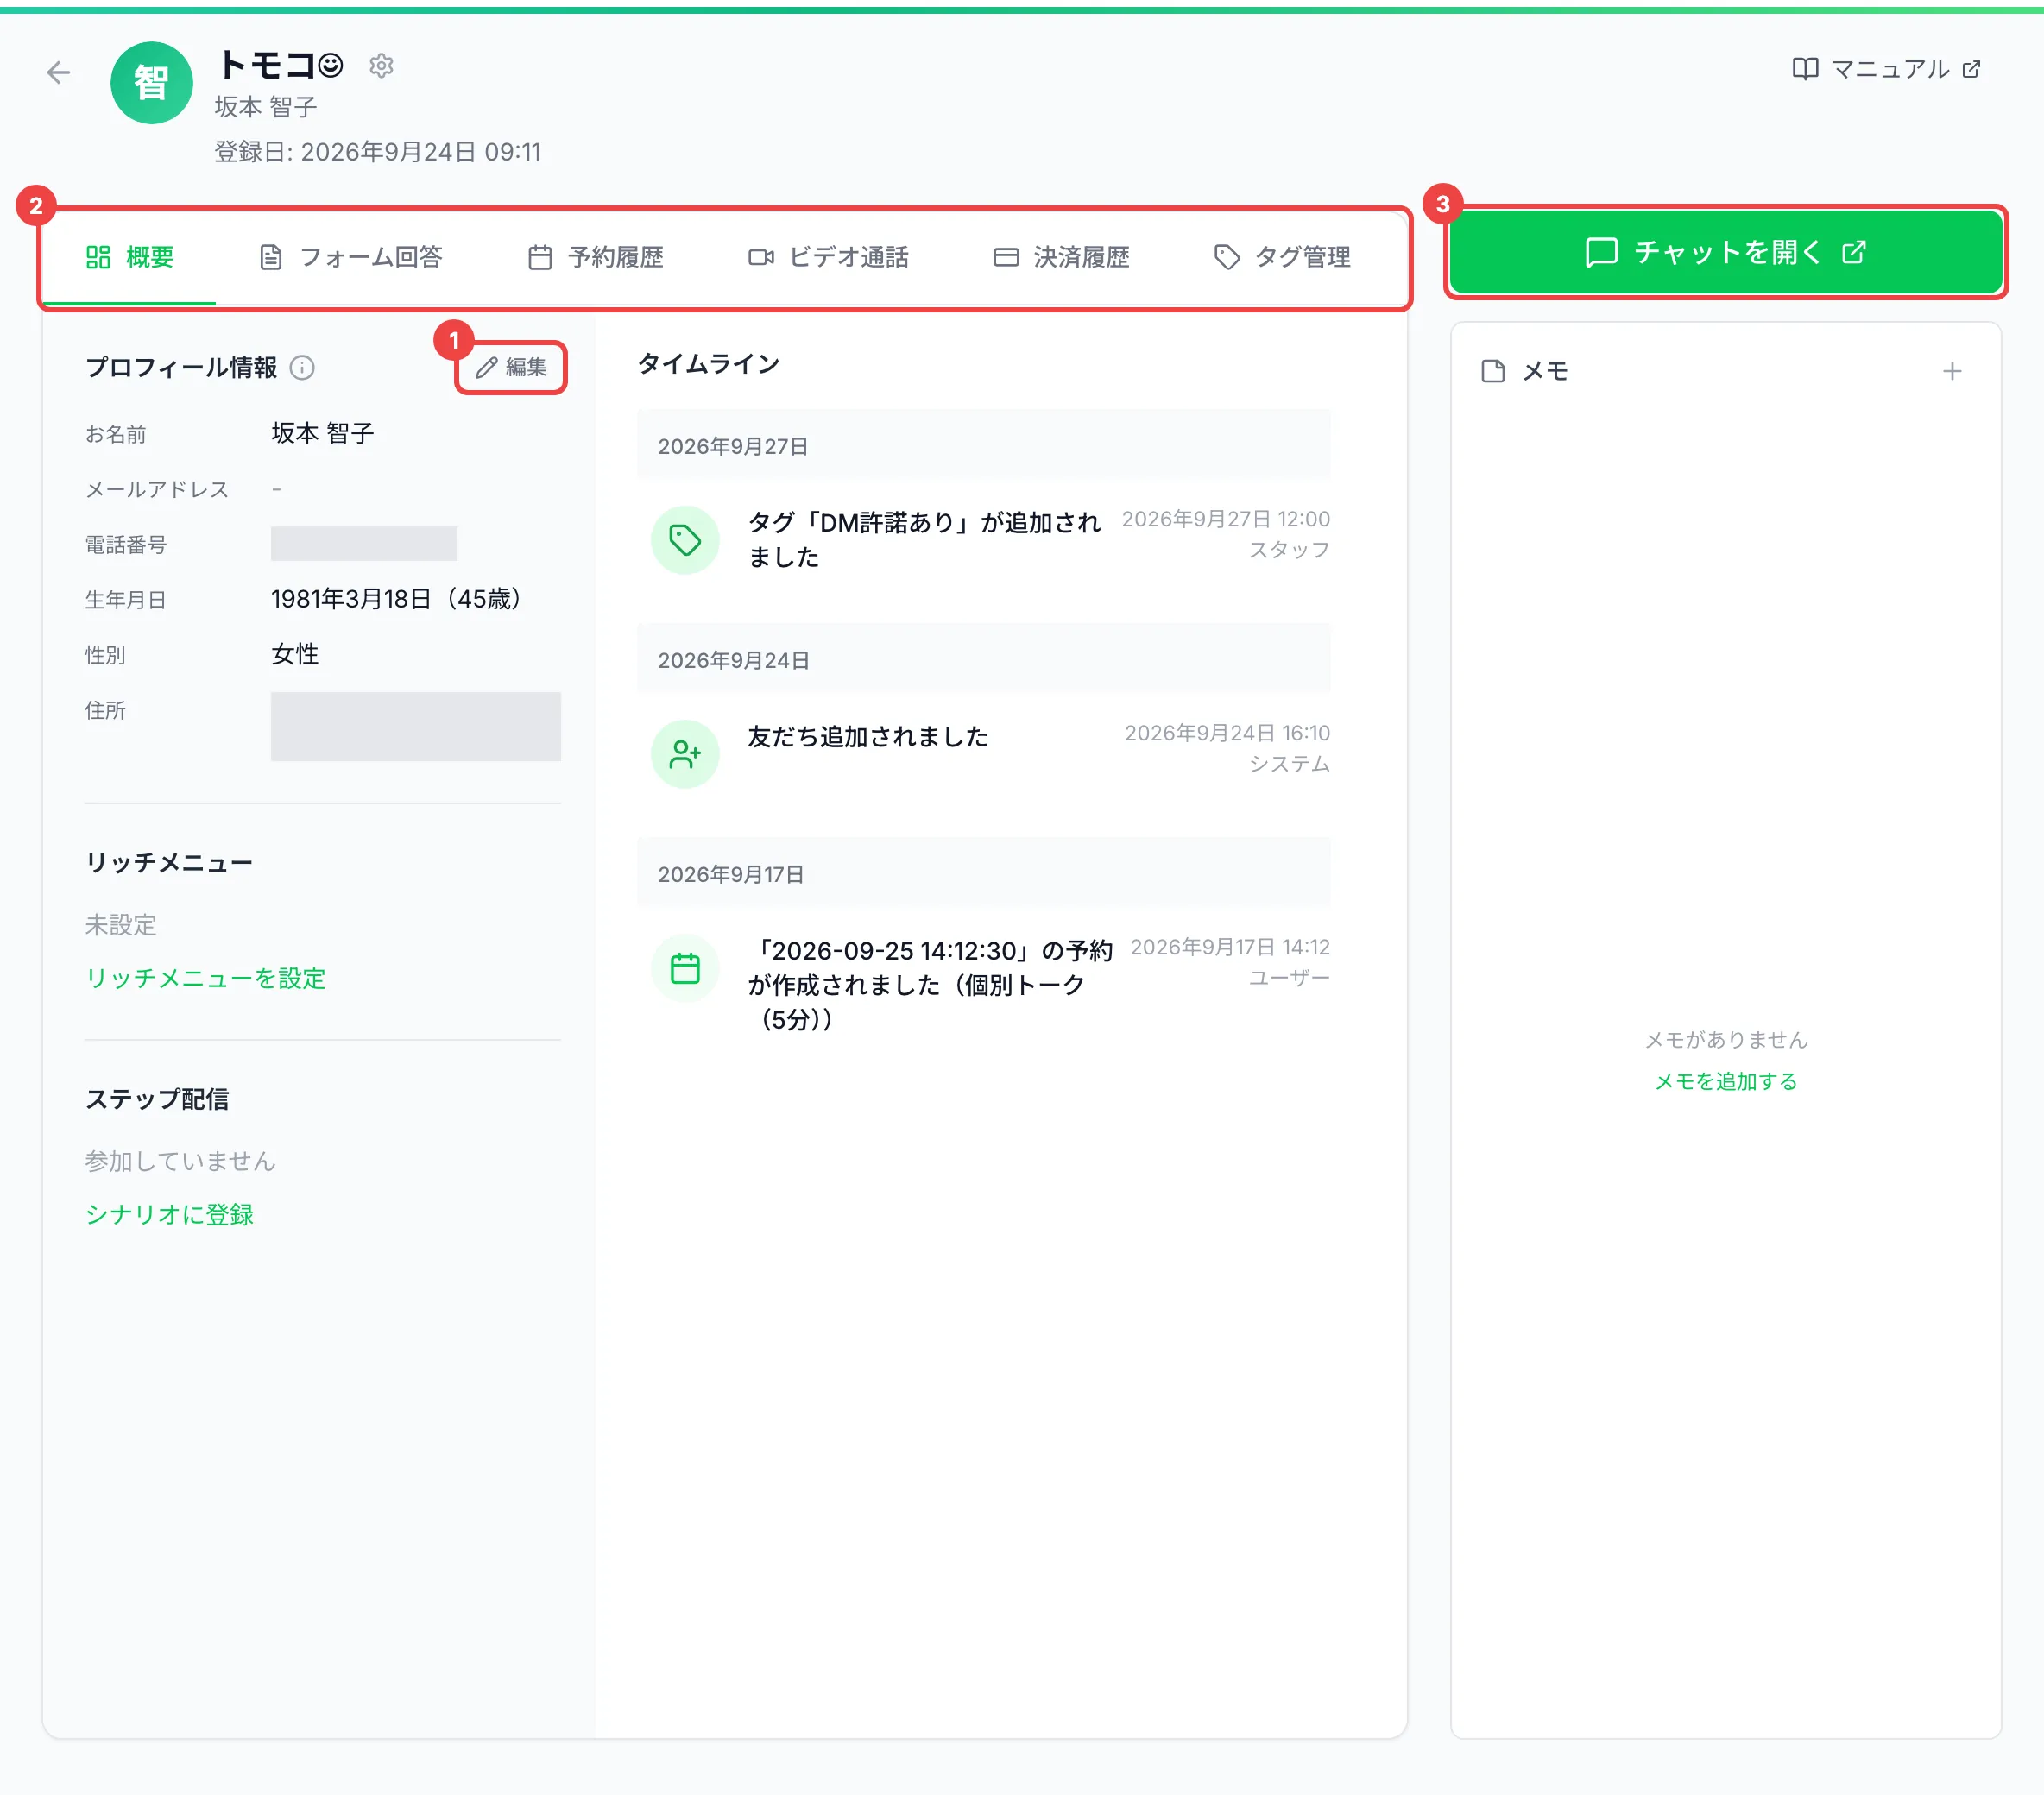
Task: Click チャットを開く button
Action: pos(1725,252)
